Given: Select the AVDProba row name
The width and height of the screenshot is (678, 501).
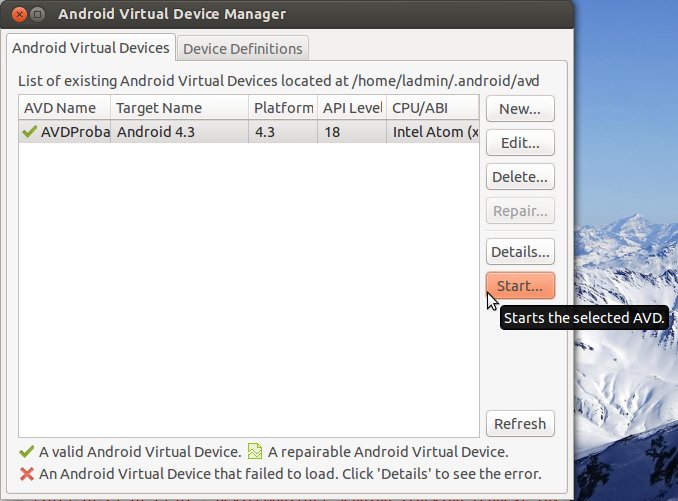Looking at the screenshot, I should pos(75,132).
